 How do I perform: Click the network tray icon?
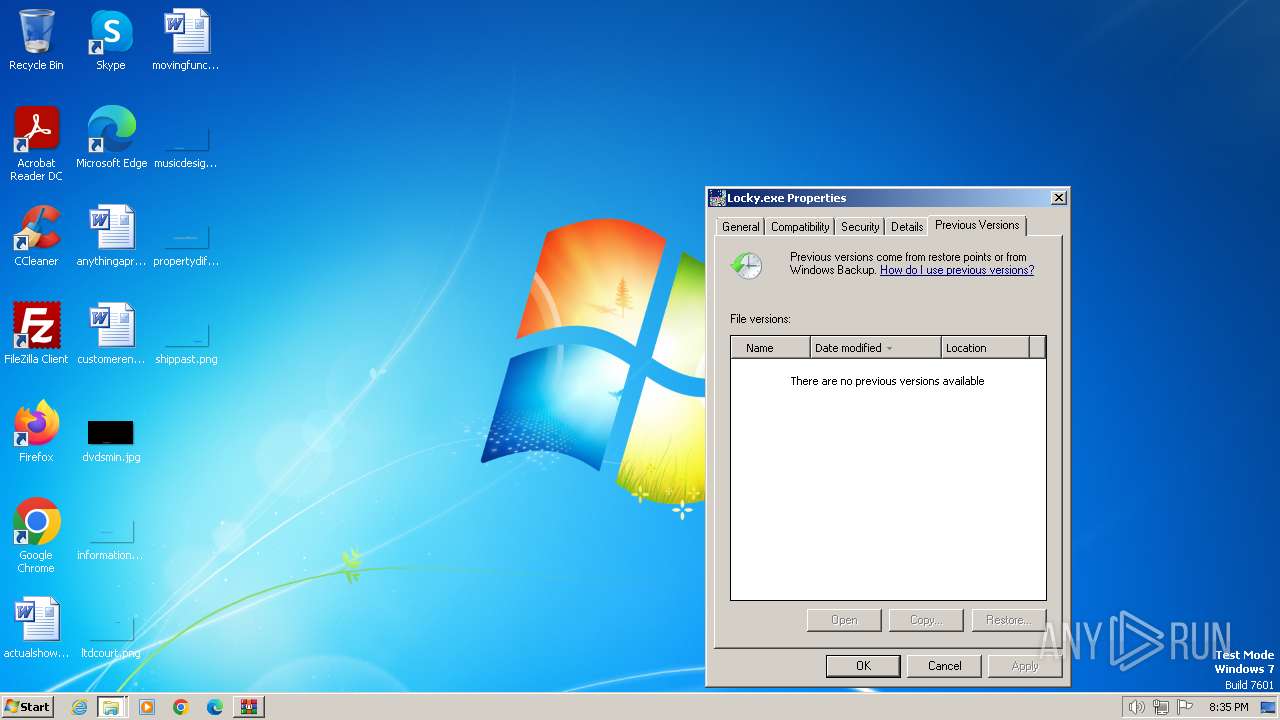coord(1160,707)
